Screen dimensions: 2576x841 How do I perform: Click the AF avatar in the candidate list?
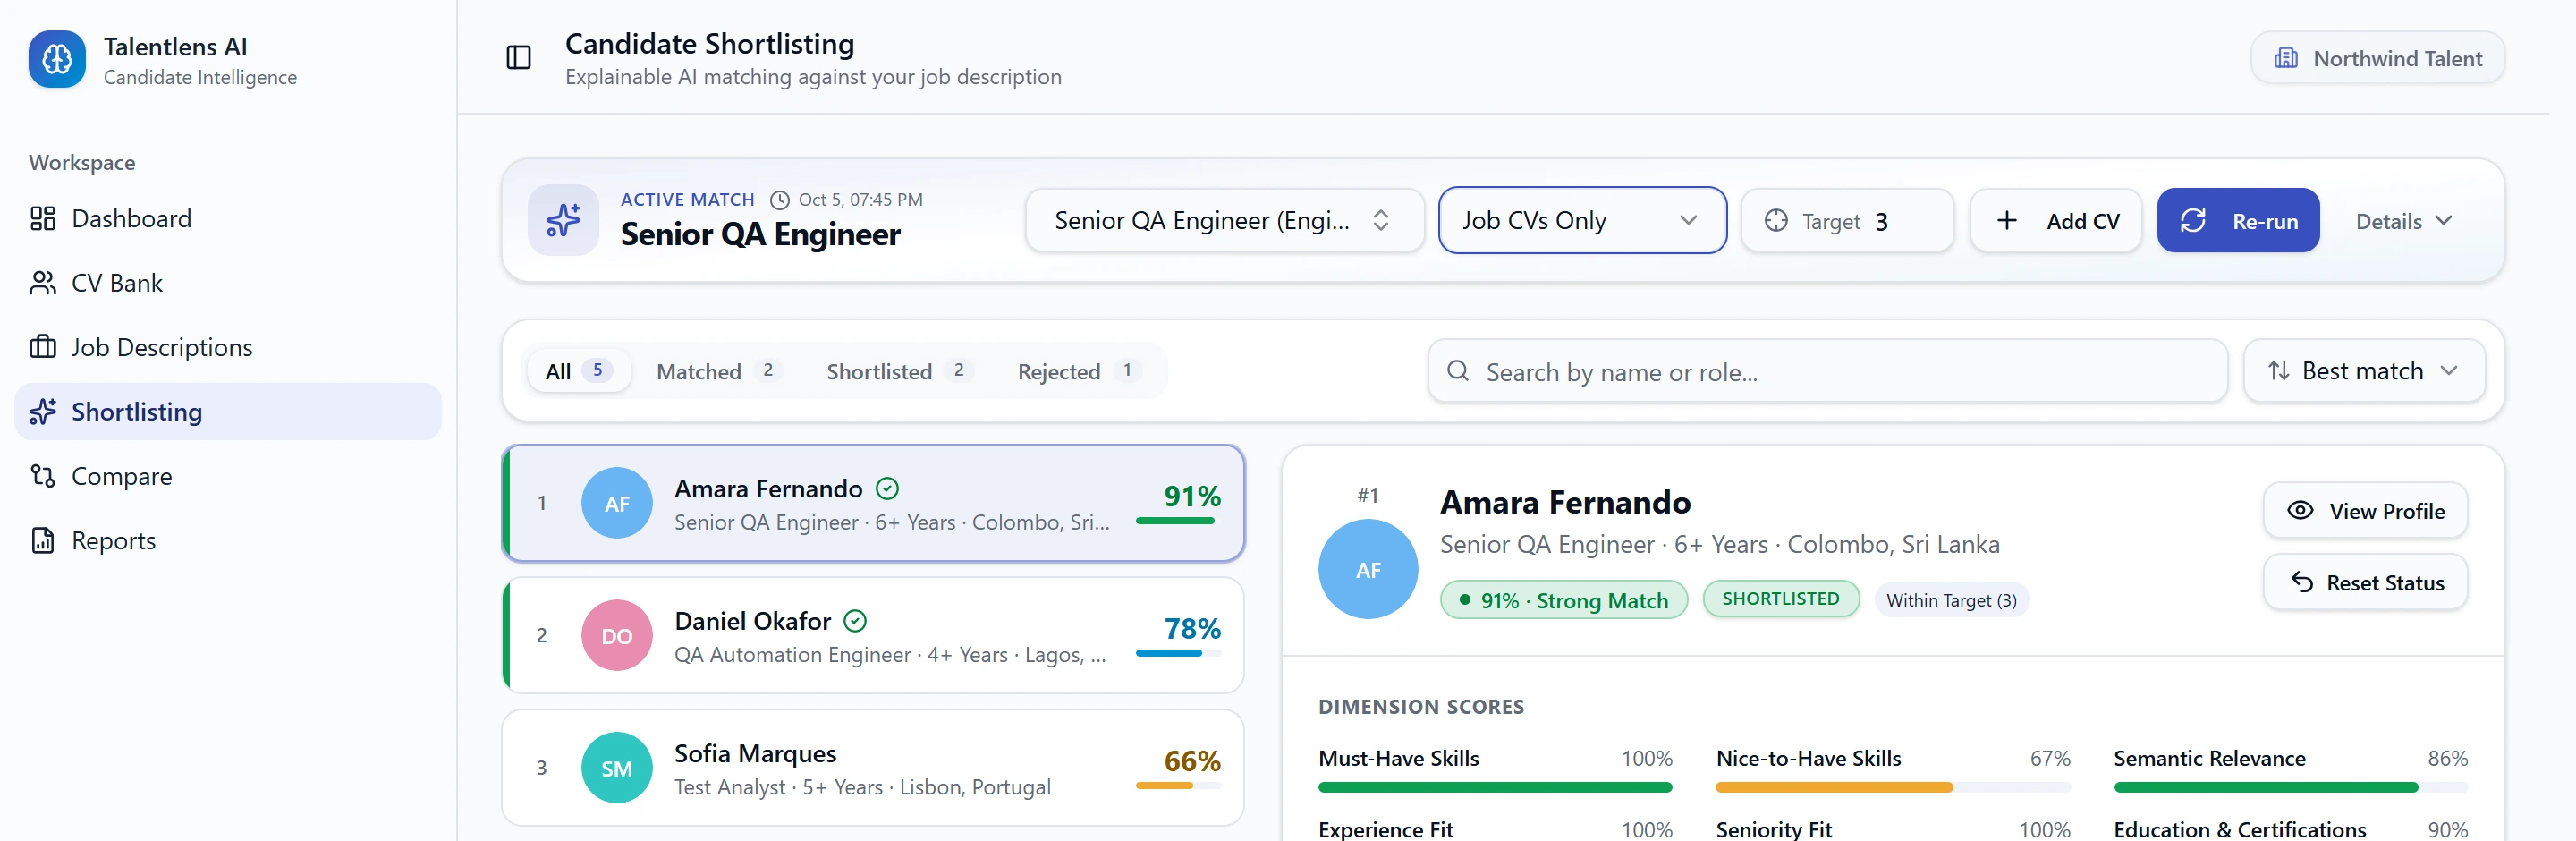point(617,503)
